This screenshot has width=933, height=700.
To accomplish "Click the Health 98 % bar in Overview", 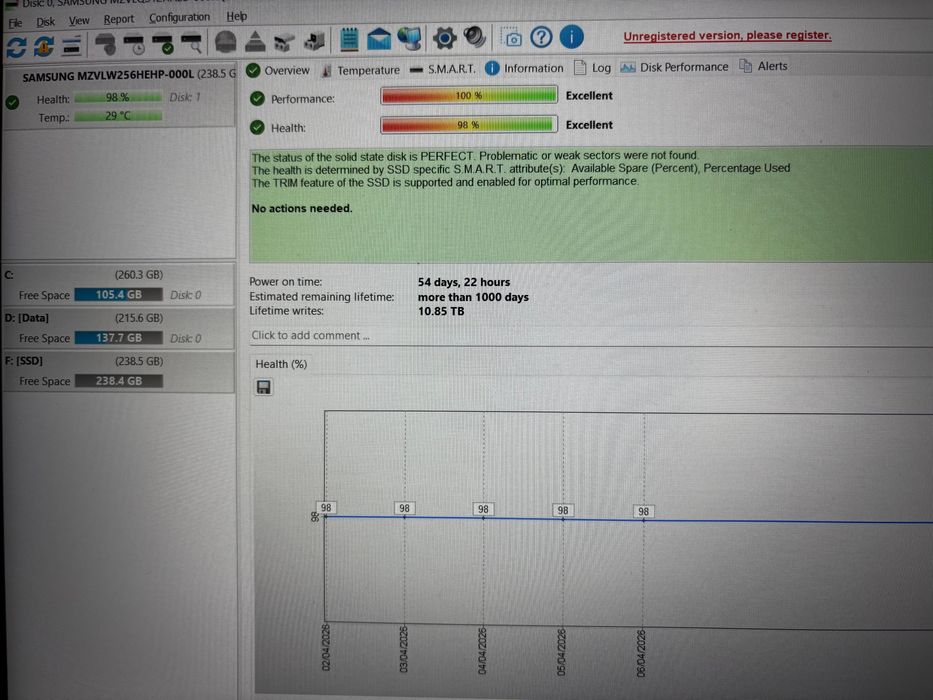I will 469,124.
